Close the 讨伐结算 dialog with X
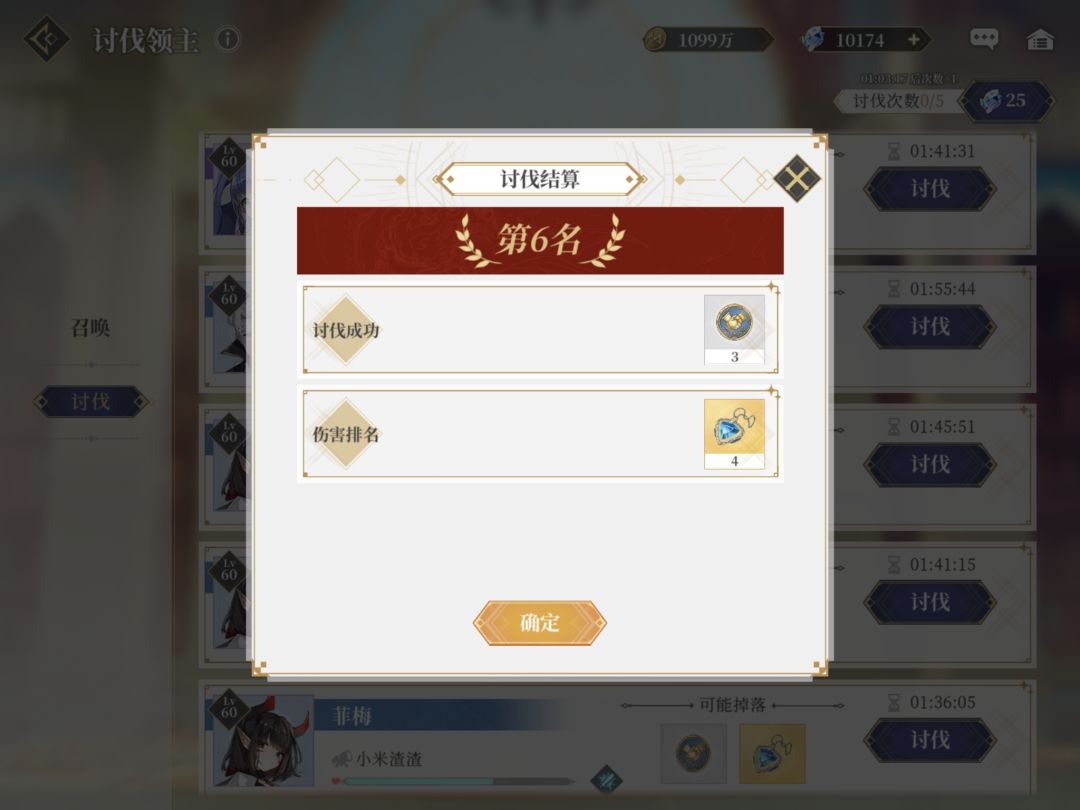1080x810 pixels. pyautogui.click(x=797, y=178)
